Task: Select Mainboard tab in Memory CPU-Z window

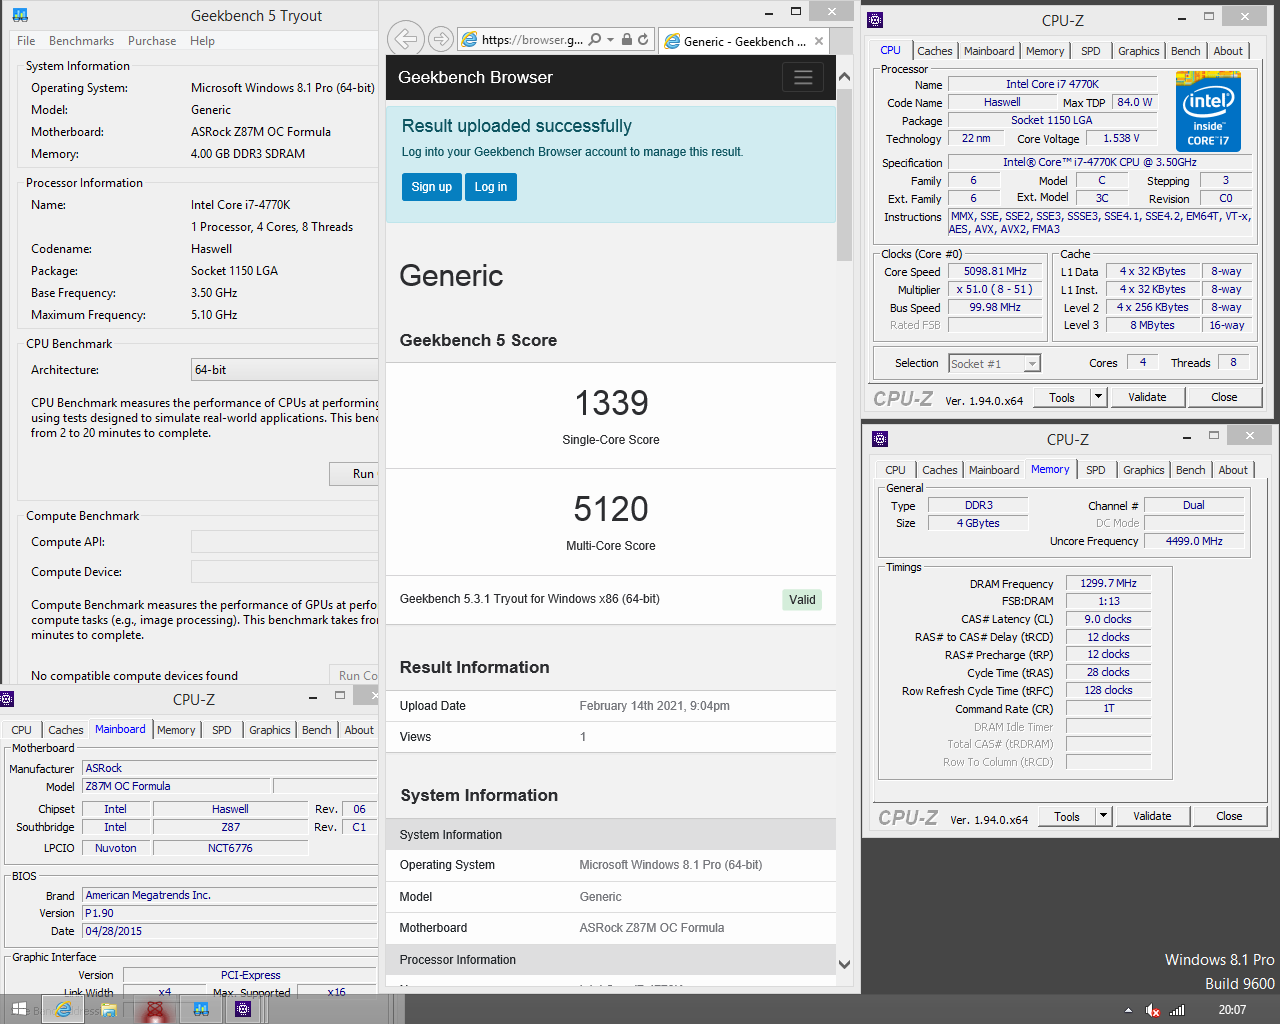Action: [x=994, y=470]
